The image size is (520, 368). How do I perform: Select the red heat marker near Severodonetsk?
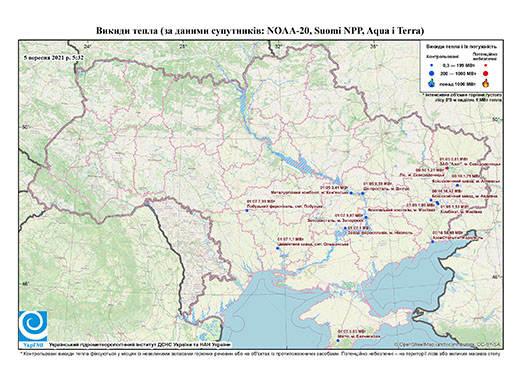[x=447, y=169]
